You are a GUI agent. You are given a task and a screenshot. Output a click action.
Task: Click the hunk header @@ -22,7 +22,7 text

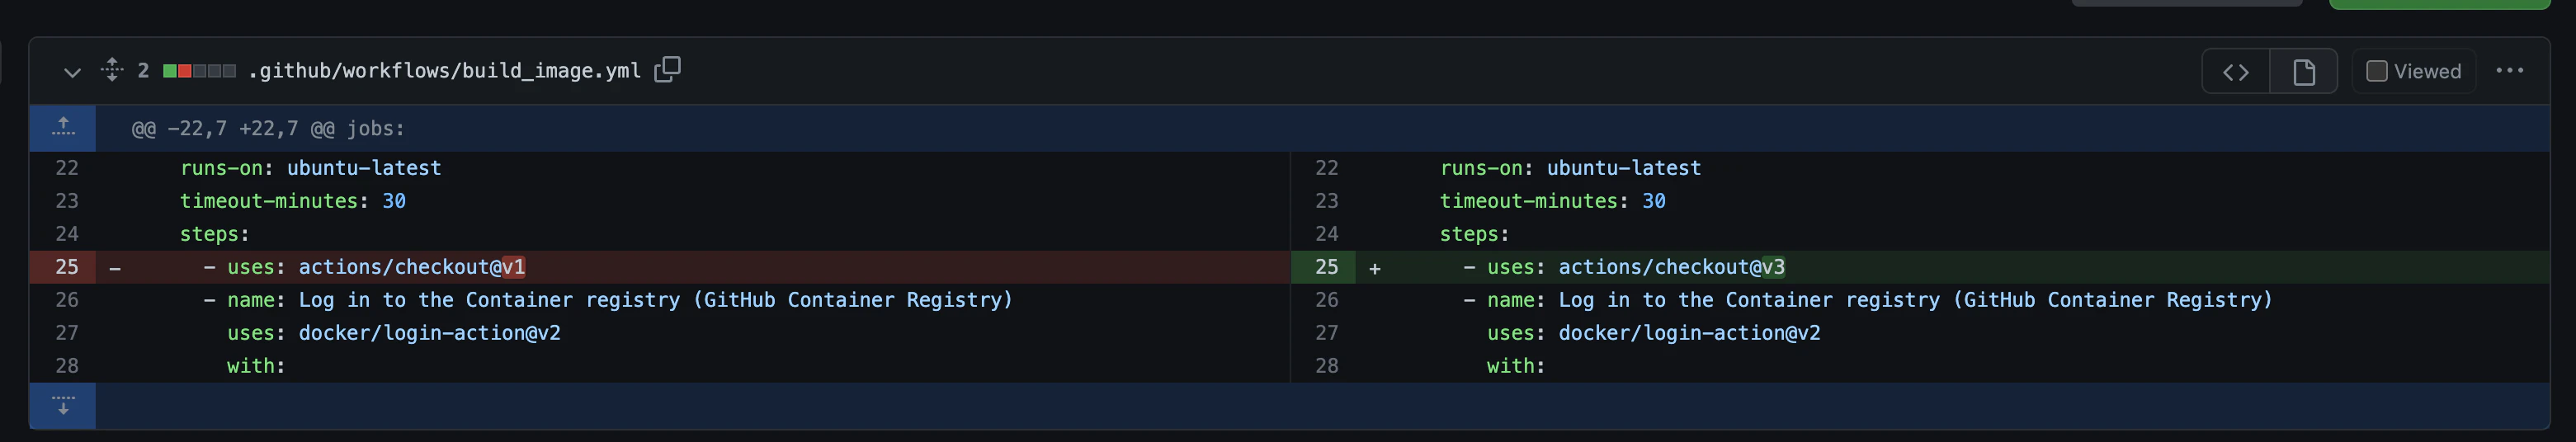tap(268, 129)
